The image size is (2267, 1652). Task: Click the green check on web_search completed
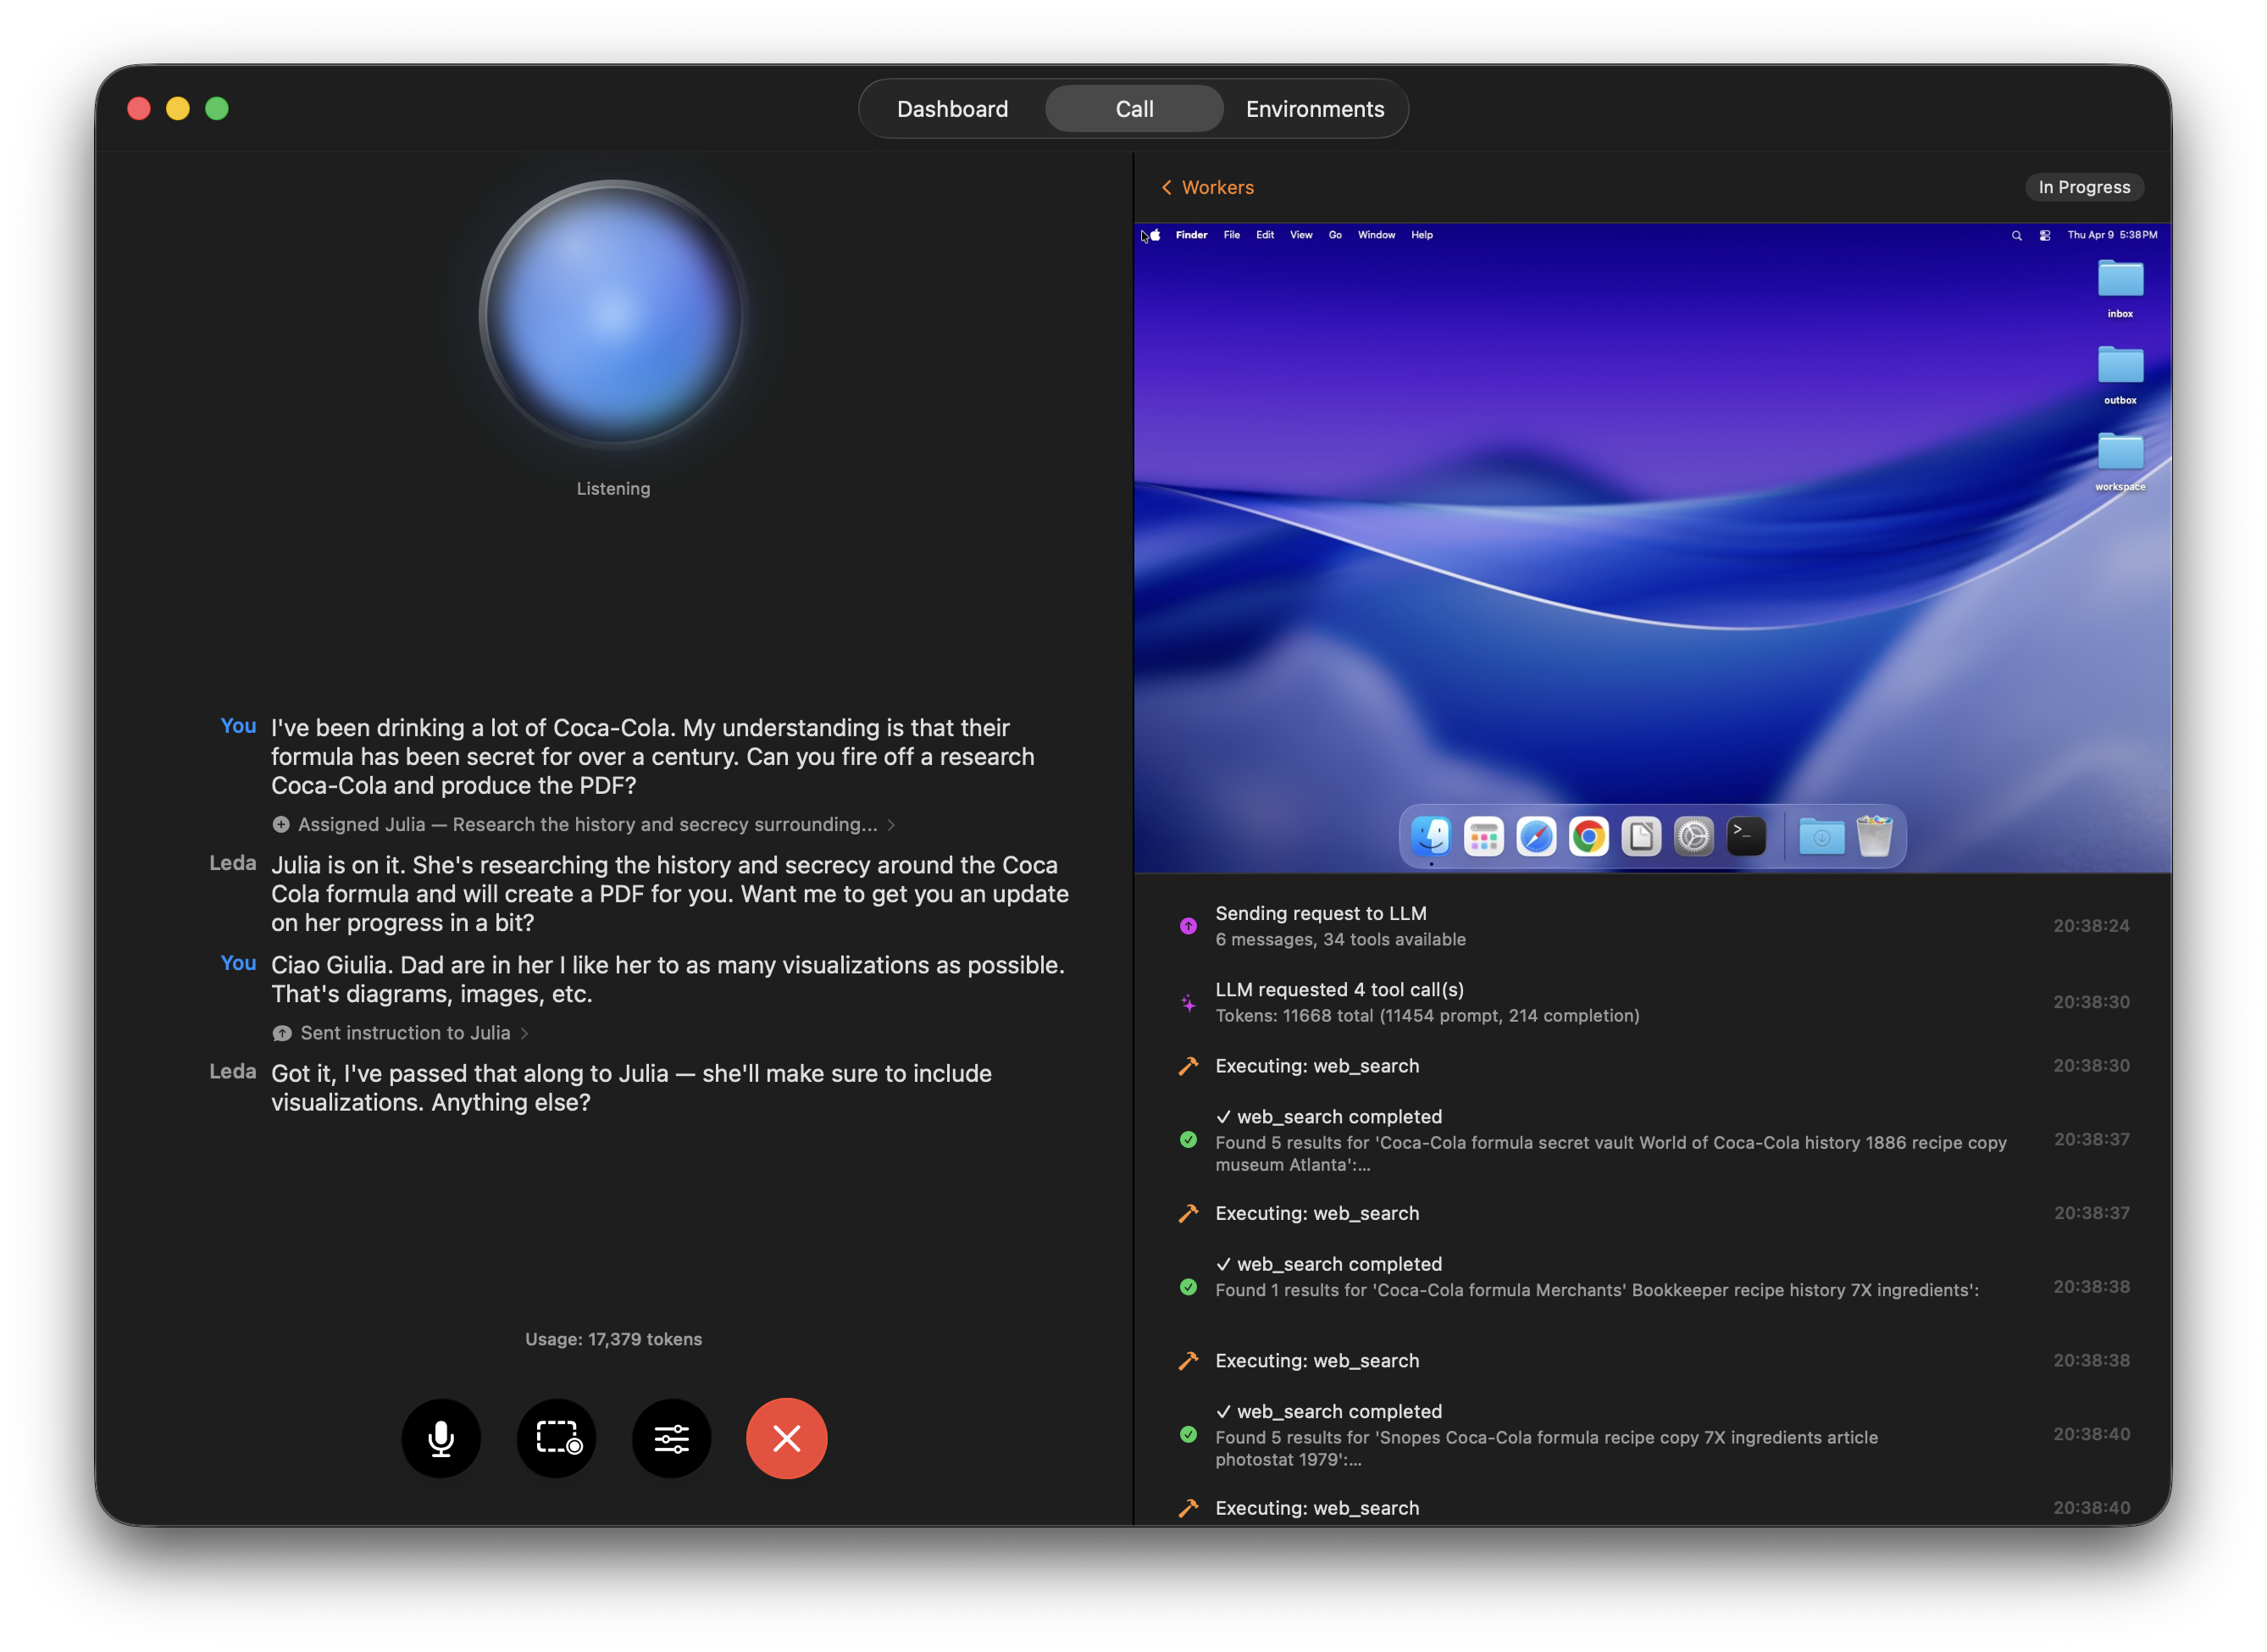(1188, 1139)
